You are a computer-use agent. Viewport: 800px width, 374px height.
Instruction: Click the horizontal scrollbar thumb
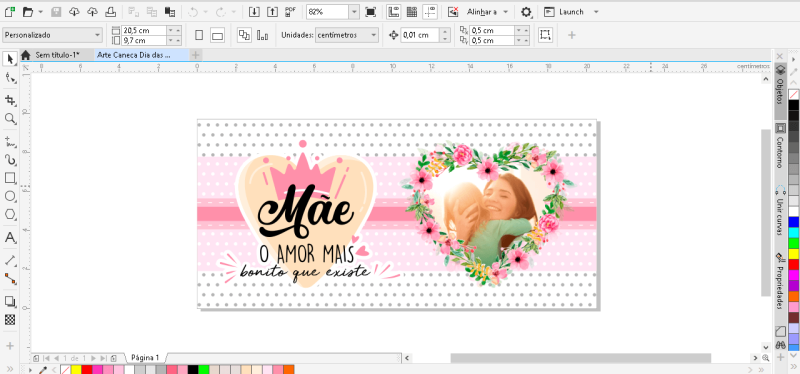pos(581,358)
